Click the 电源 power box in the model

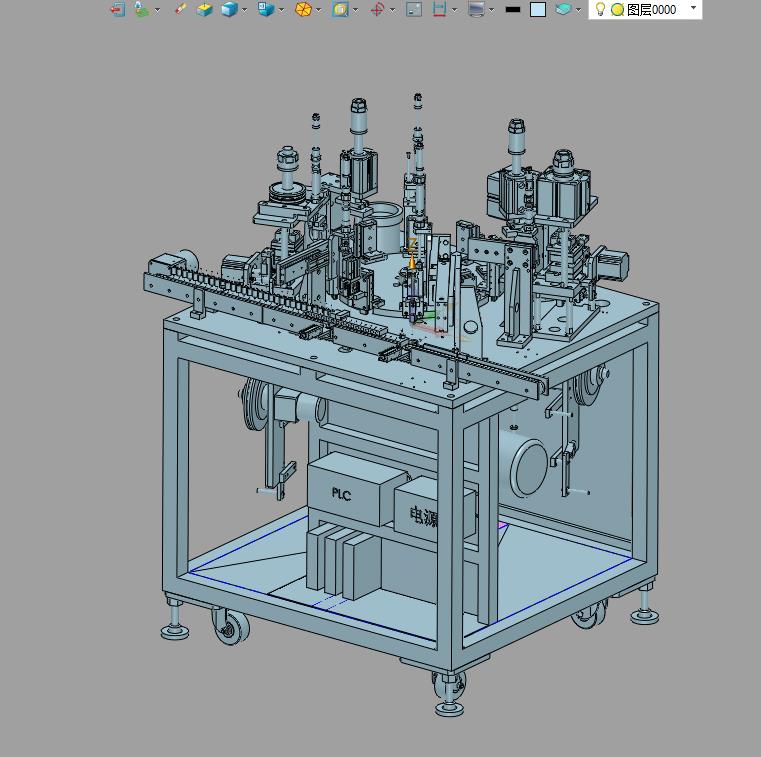pos(422,514)
